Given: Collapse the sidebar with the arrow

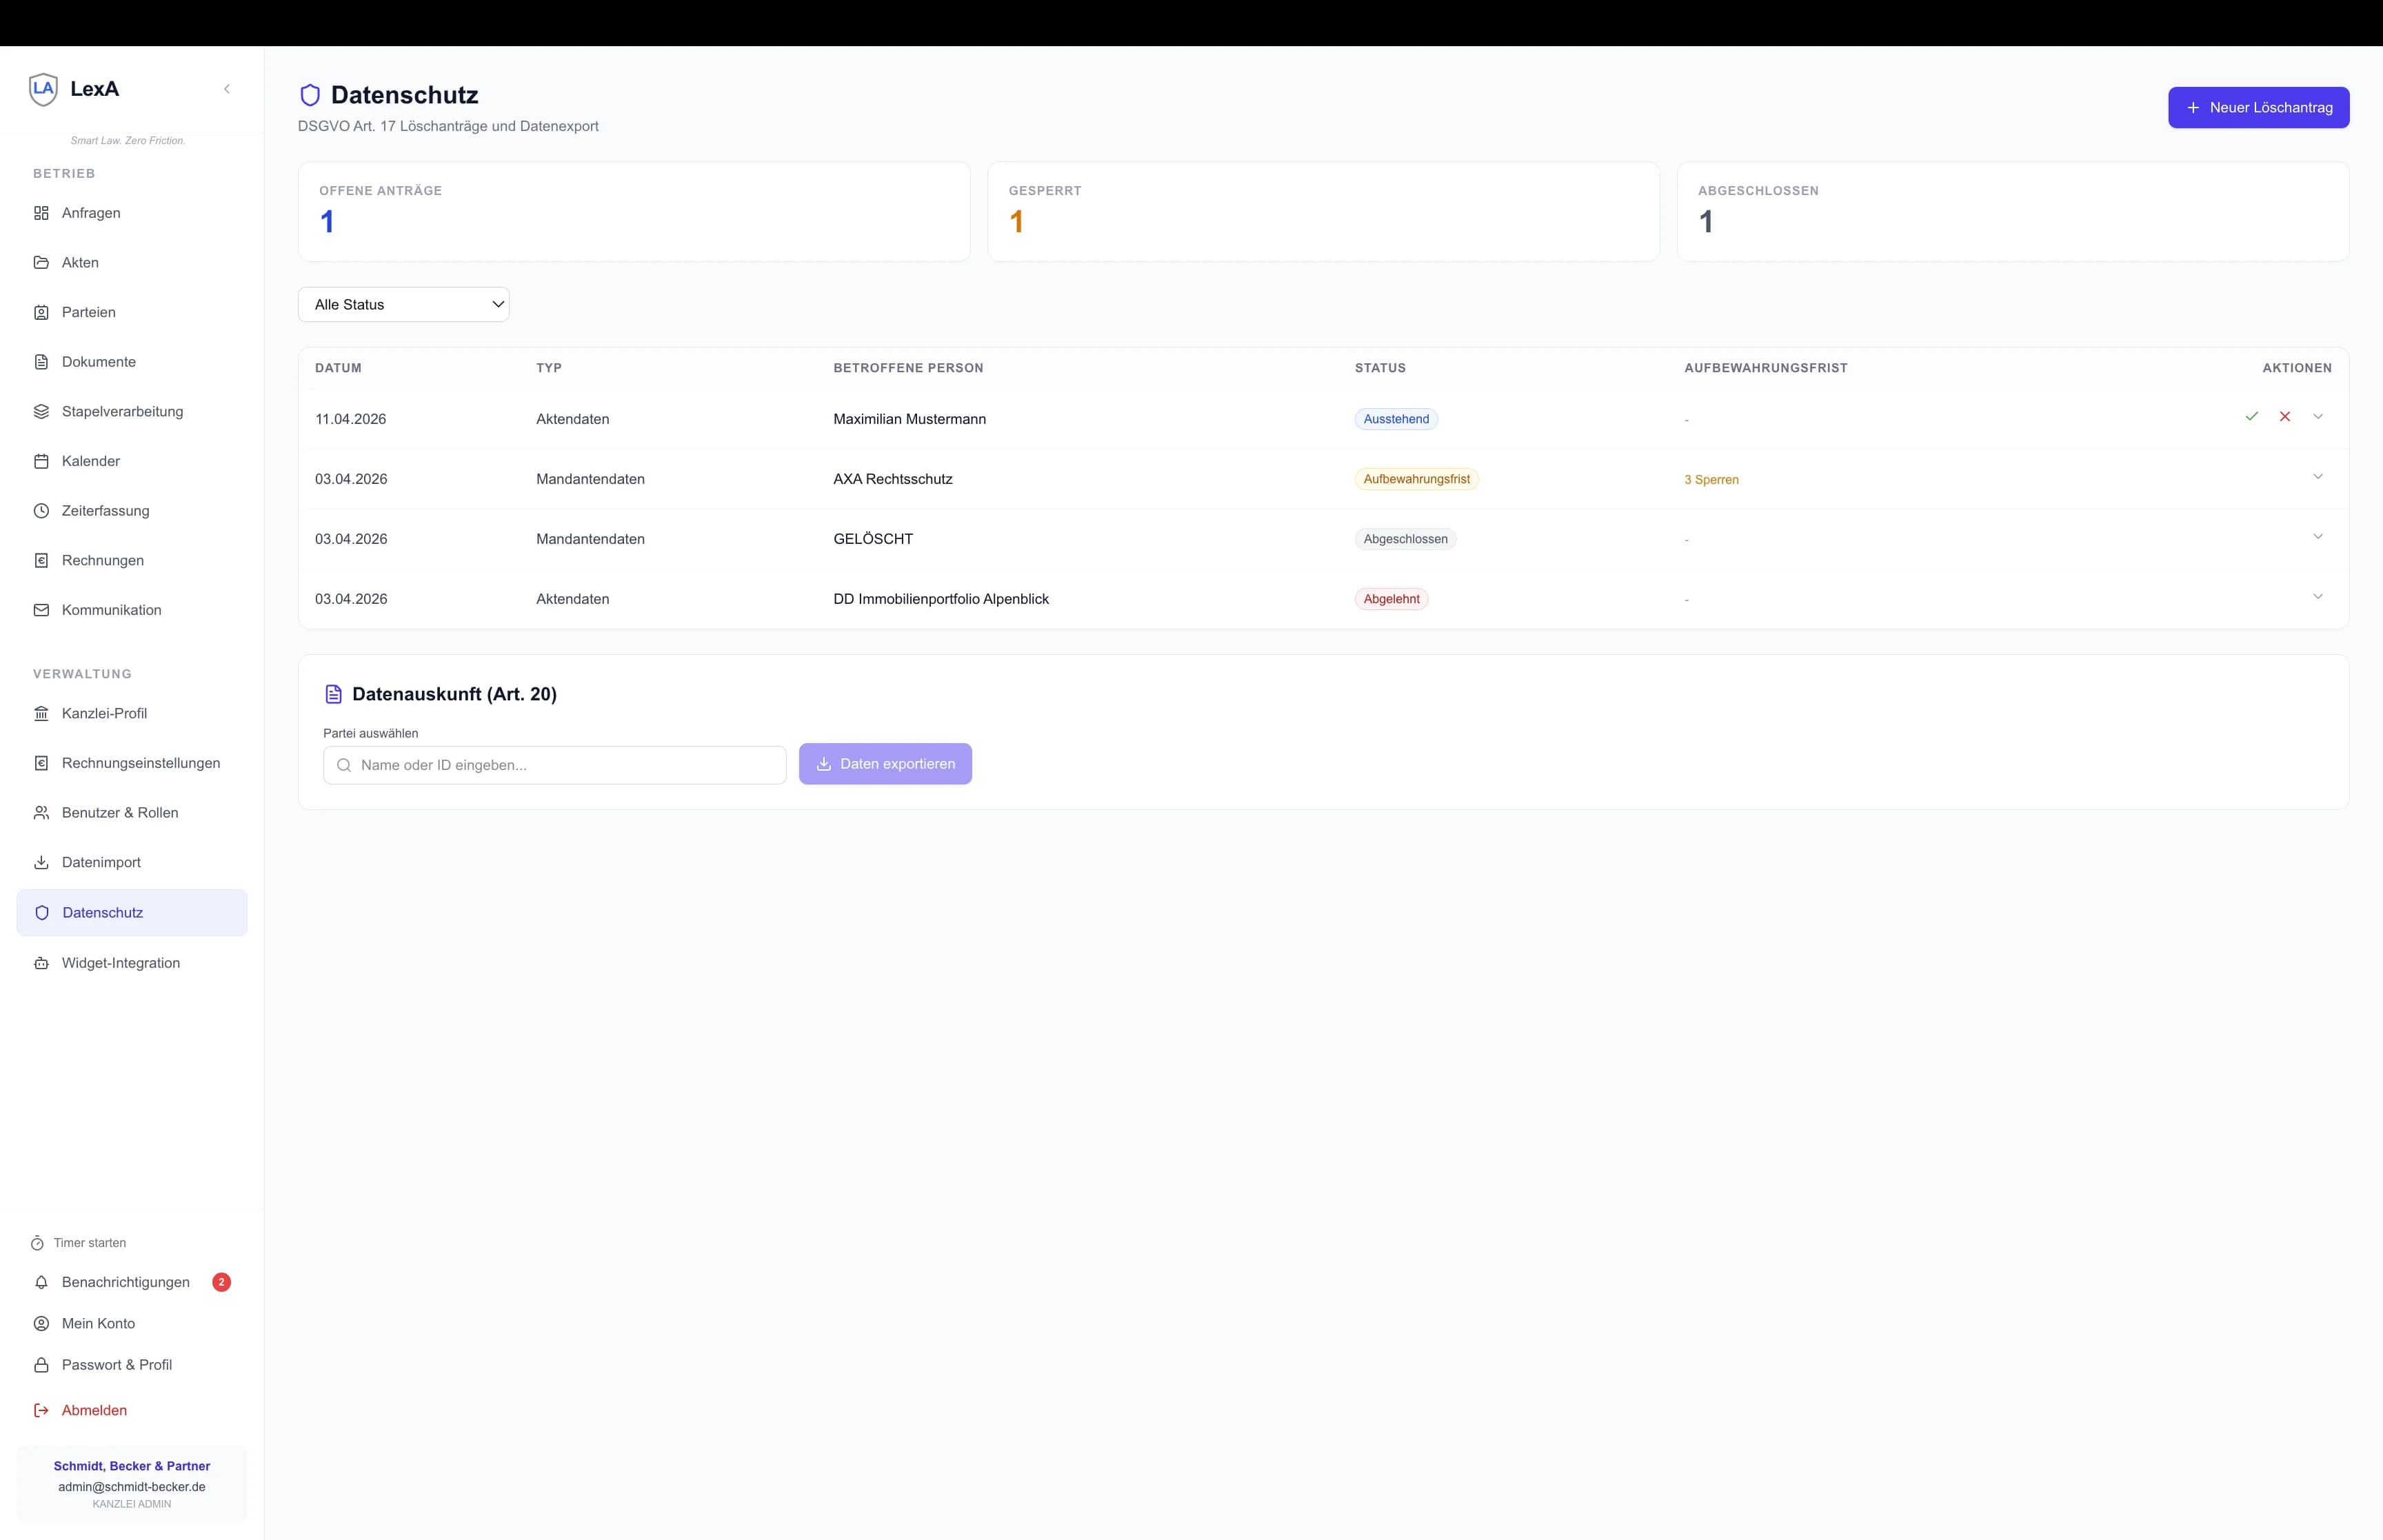Looking at the screenshot, I should [x=227, y=88].
